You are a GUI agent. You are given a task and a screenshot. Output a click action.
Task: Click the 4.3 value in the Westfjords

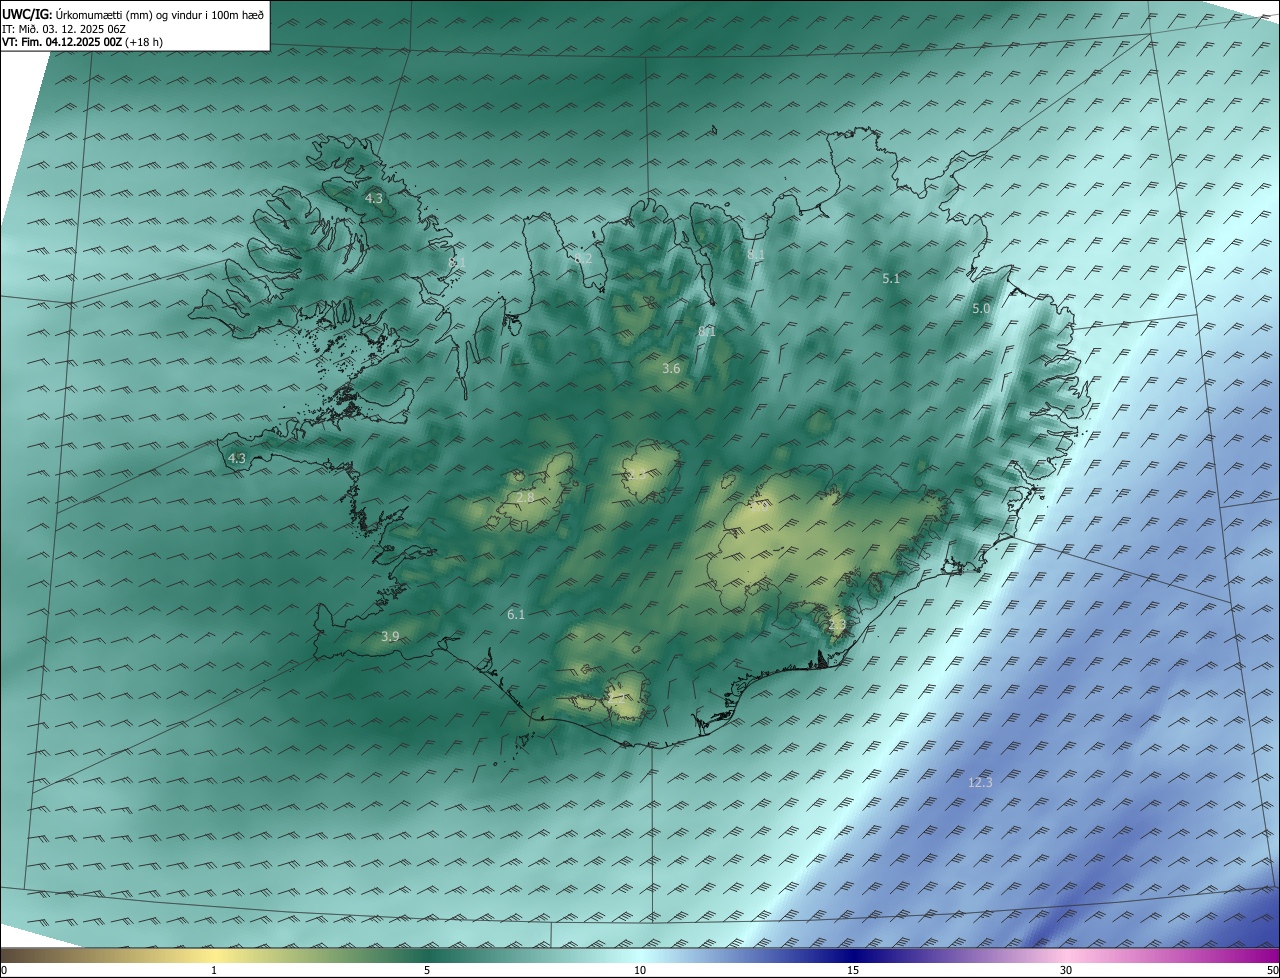click(373, 199)
